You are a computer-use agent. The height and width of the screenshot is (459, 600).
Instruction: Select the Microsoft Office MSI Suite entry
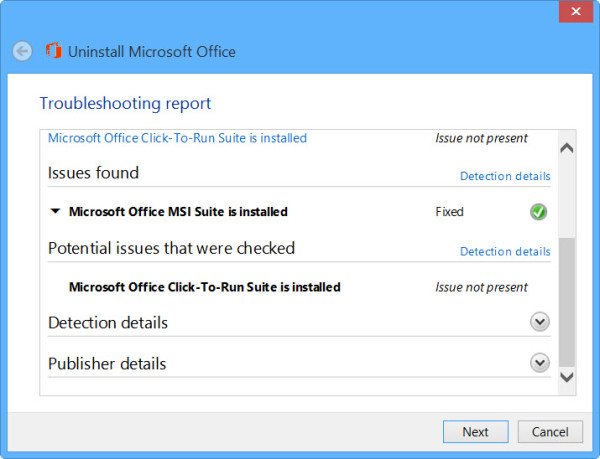(x=178, y=212)
